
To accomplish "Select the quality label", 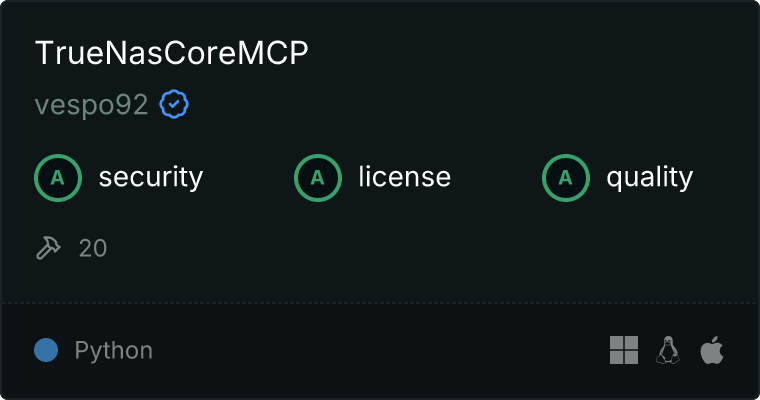I will (x=649, y=177).
